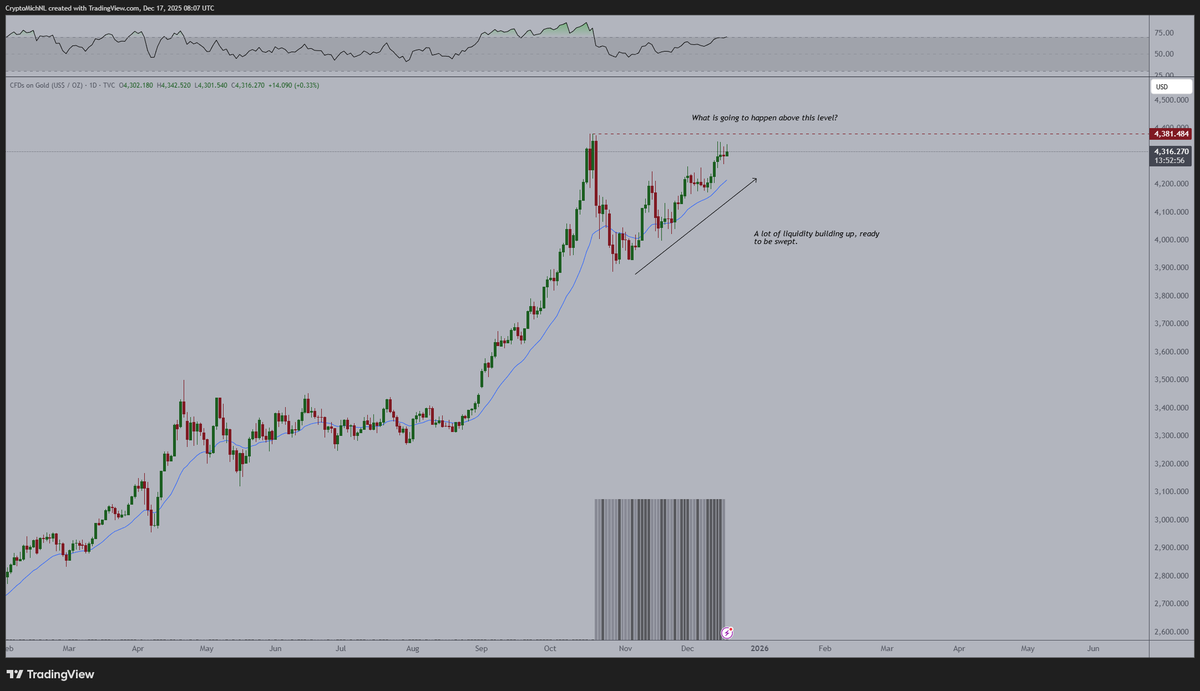Image resolution: width=1200 pixels, height=691 pixels.
Task: Click the high value H4,342.520
Action: [x=174, y=85]
